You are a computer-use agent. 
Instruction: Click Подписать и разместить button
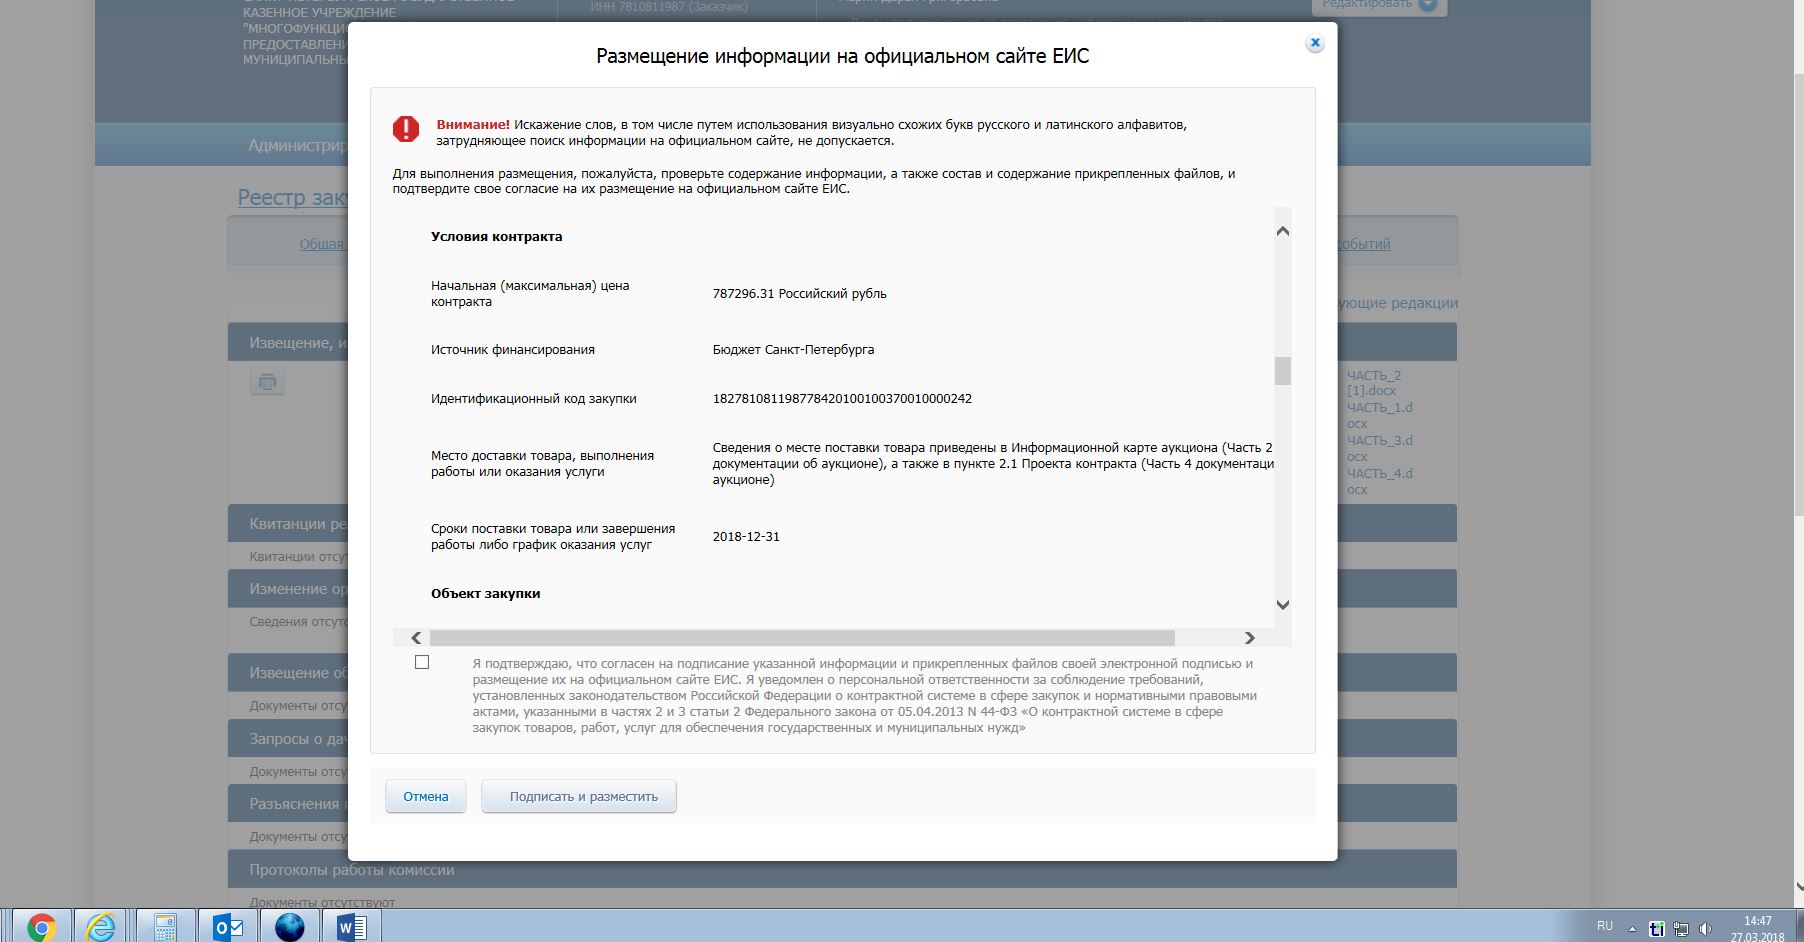[x=579, y=797]
